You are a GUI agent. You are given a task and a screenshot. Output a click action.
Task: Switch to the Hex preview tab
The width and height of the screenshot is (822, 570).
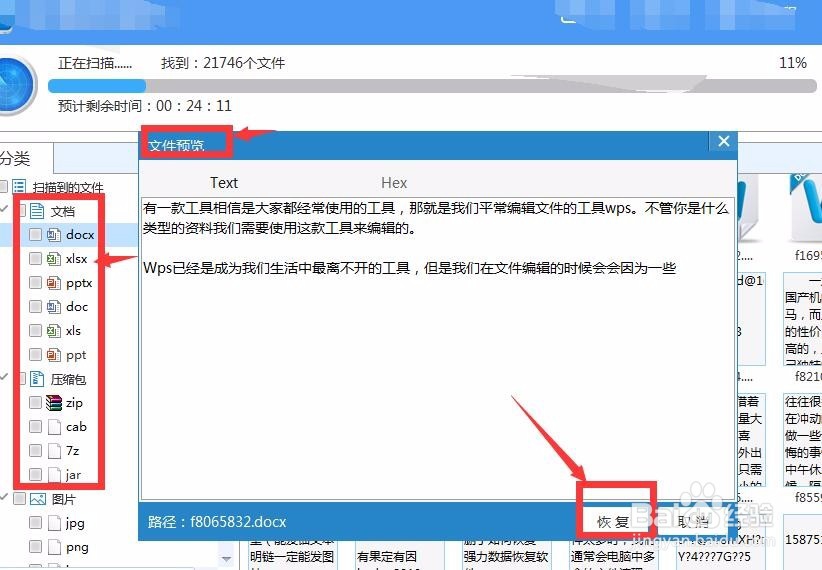(x=394, y=183)
